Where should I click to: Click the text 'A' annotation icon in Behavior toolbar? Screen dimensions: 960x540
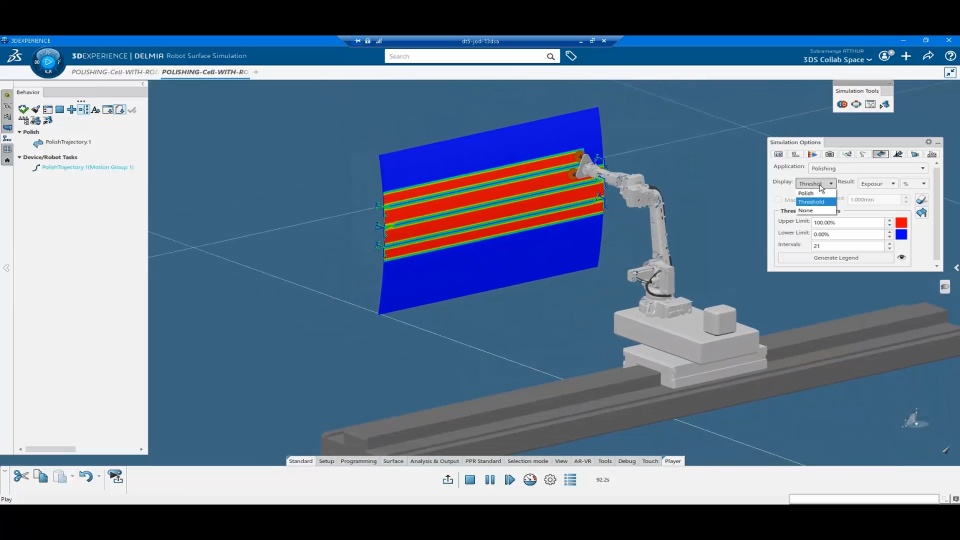tap(96, 110)
